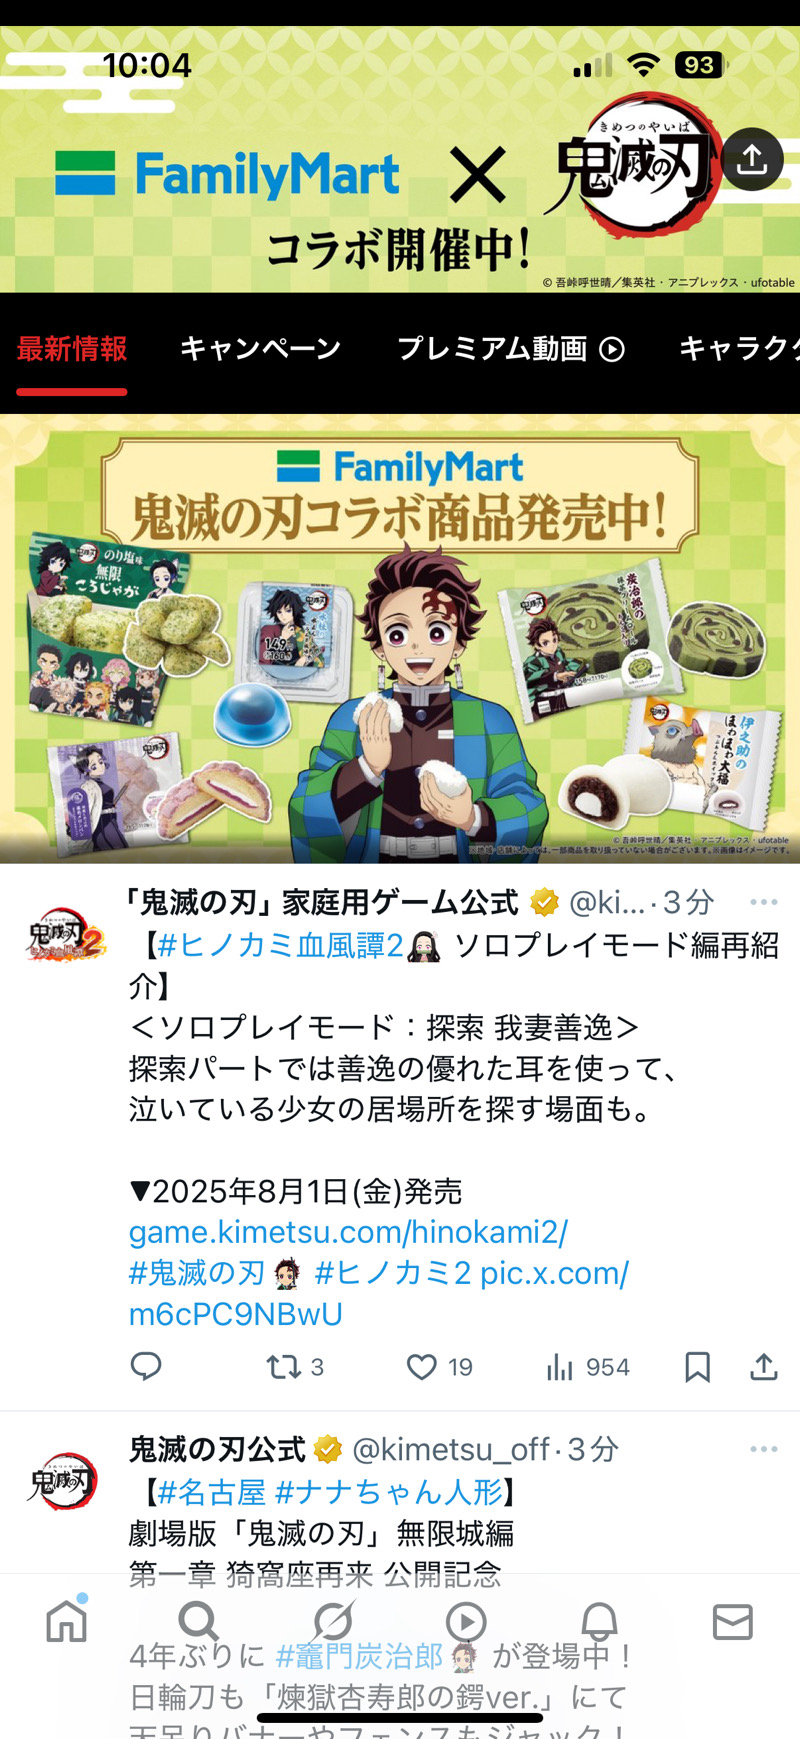Open the FamilyMart collab products banner image
The height and width of the screenshot is (1739, 800).
point(400,639)
